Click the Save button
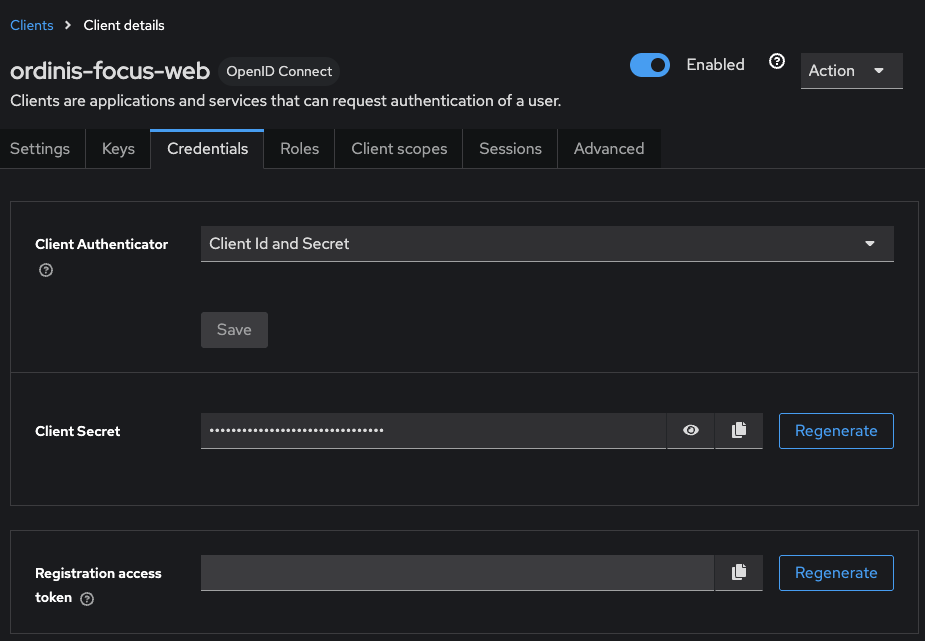The width and height of the screenshot is (925, 641). 234,330
